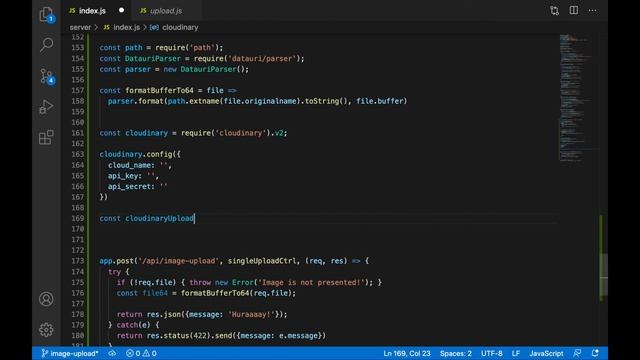Select cloudinary breadcrumb symbol
Image resolution: width=640 pixels, height=360 pixels.
(180, 27)
